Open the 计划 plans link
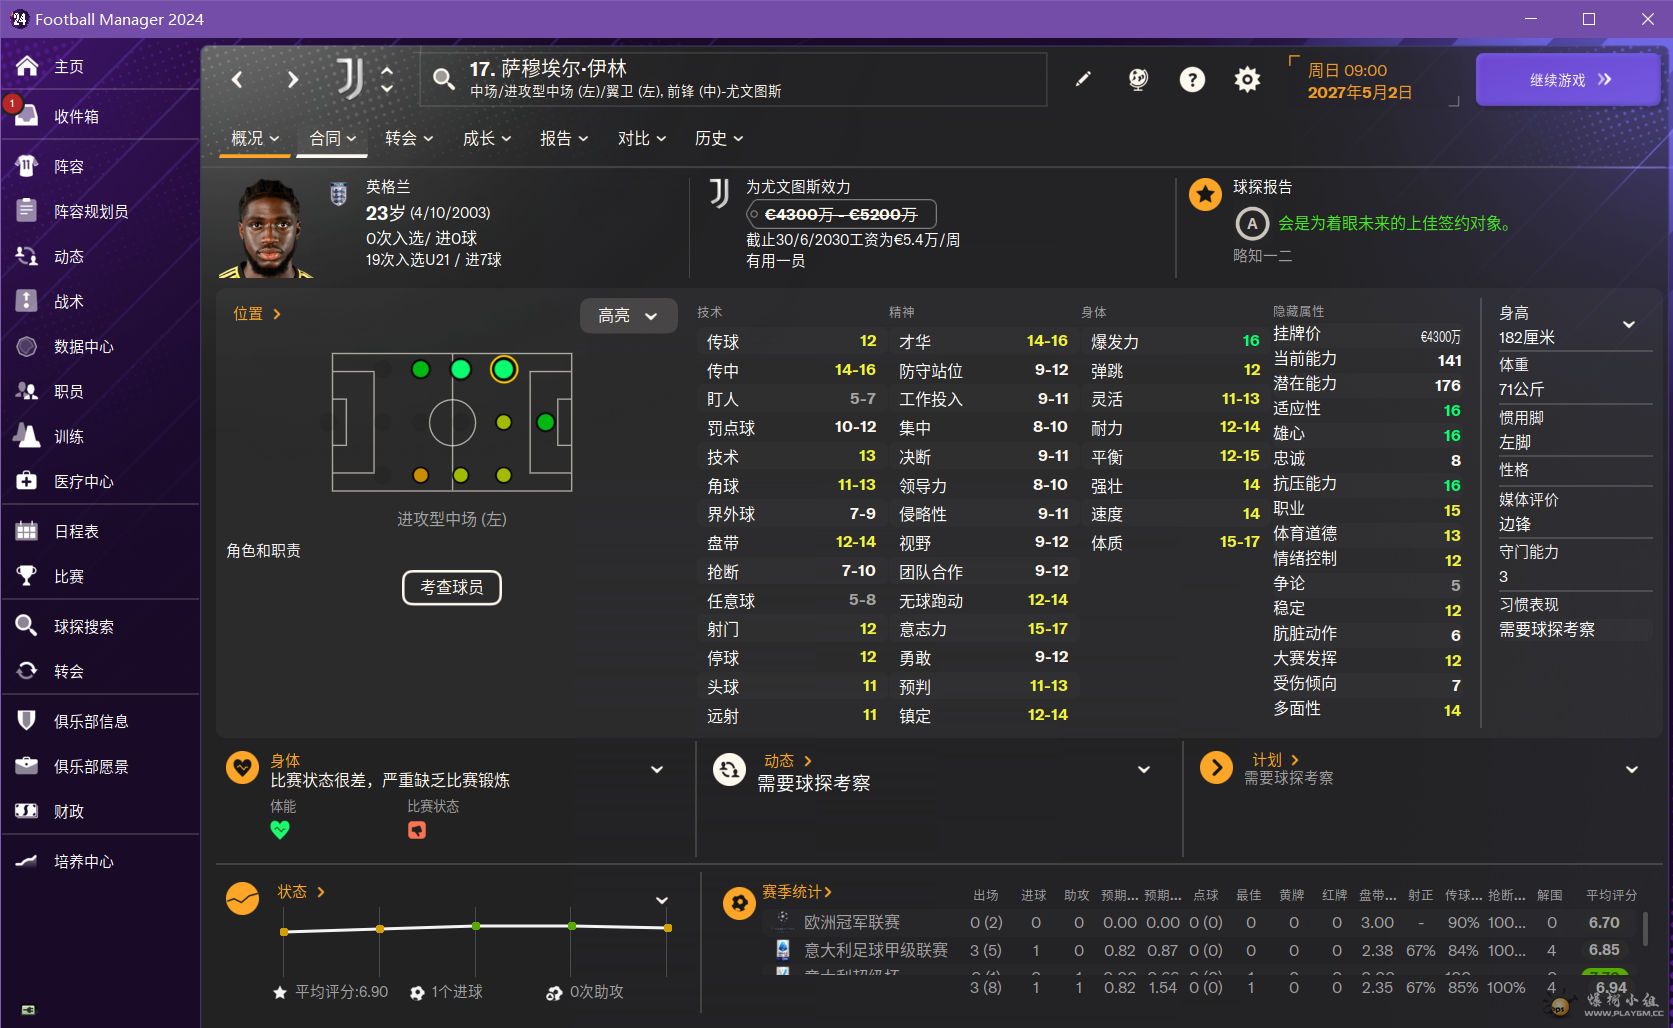1673x1028 pixels. pos(1276,760)
